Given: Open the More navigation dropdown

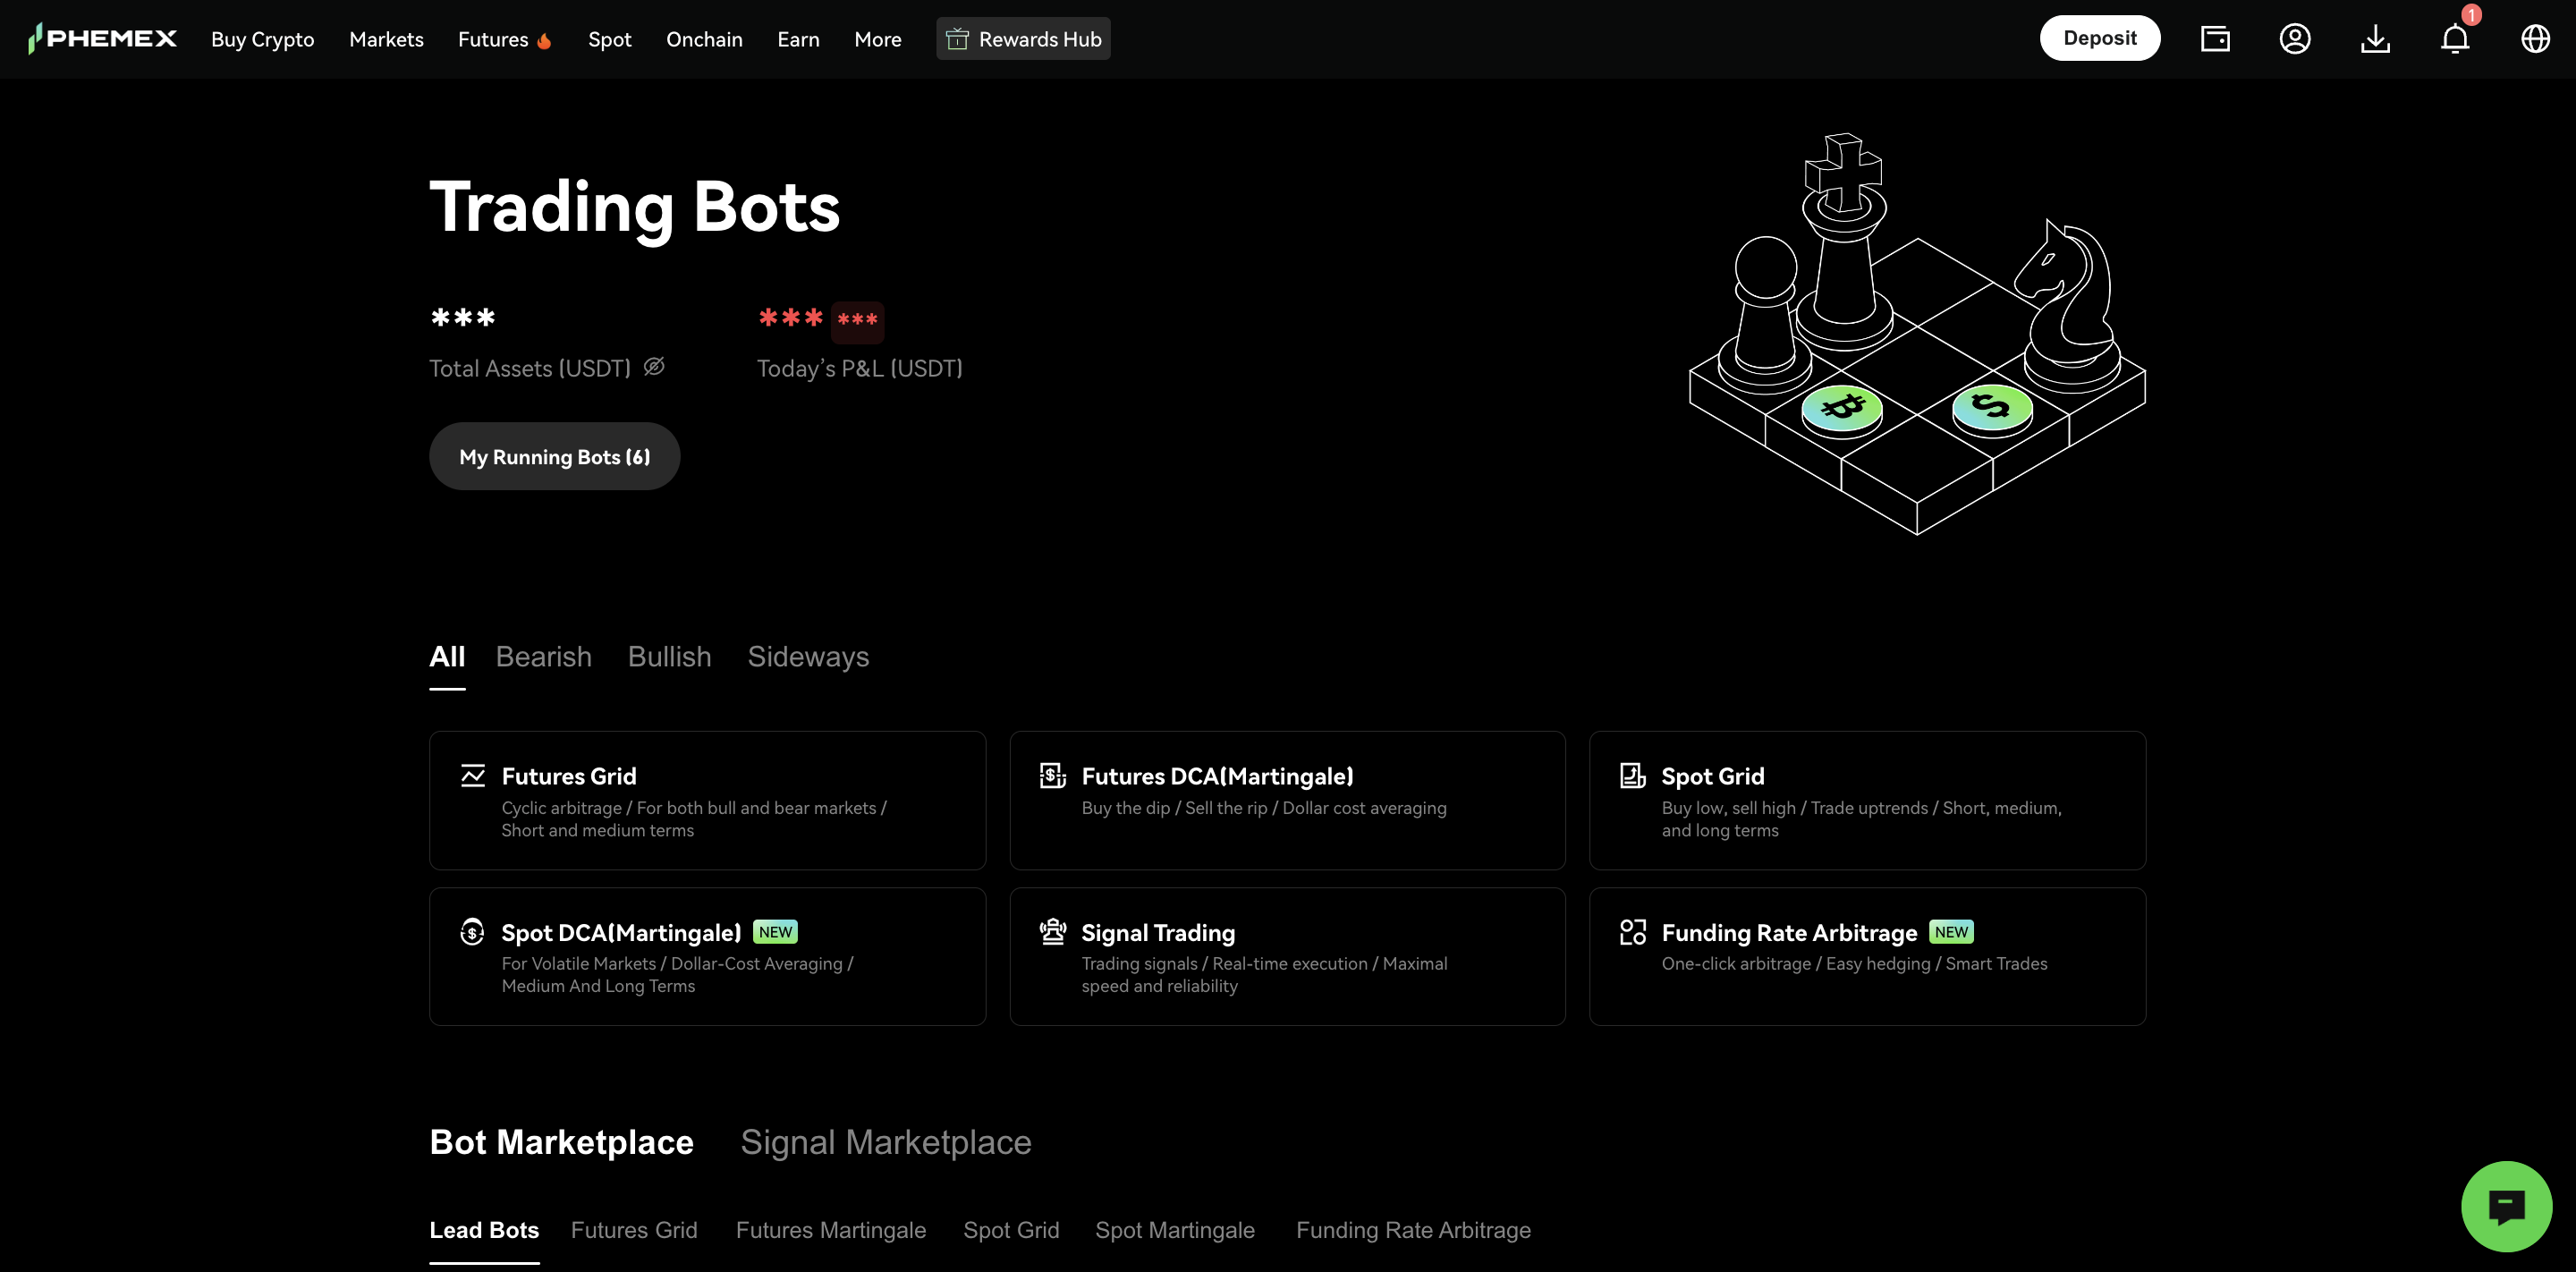Looking at the screenshot, I should click(877, 39).
